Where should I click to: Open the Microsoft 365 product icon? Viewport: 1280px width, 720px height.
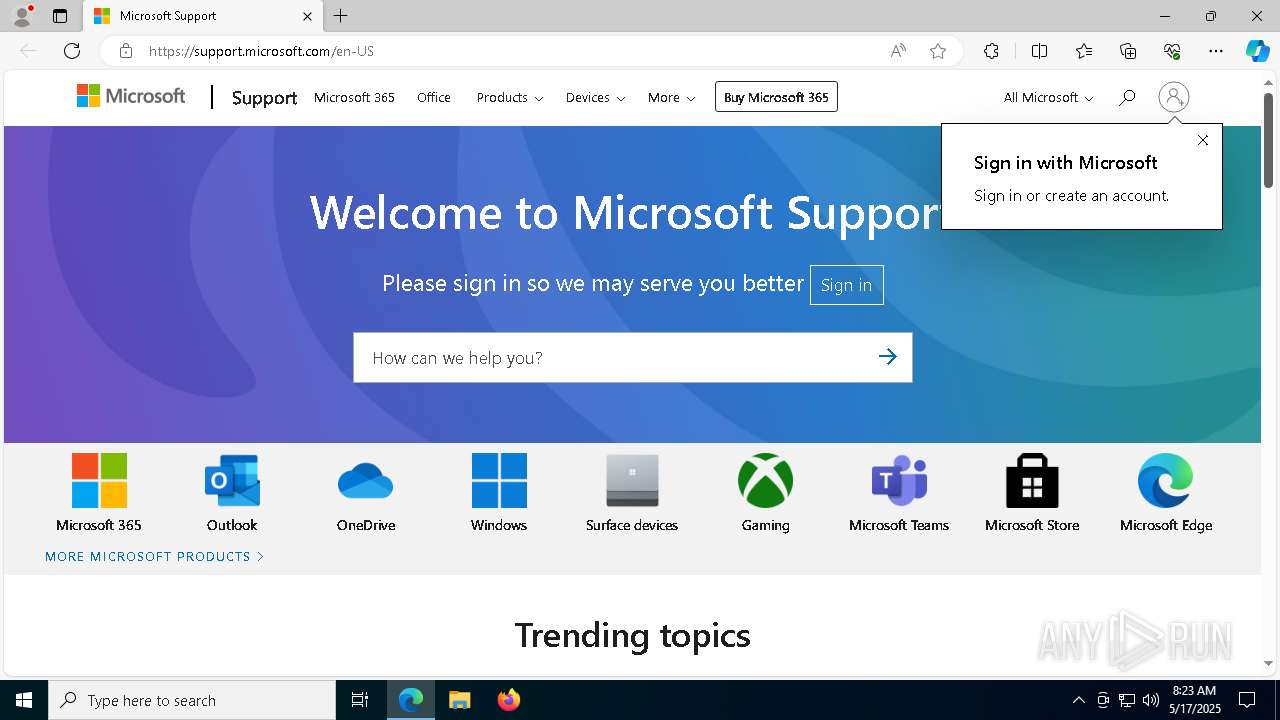[99, 481]
